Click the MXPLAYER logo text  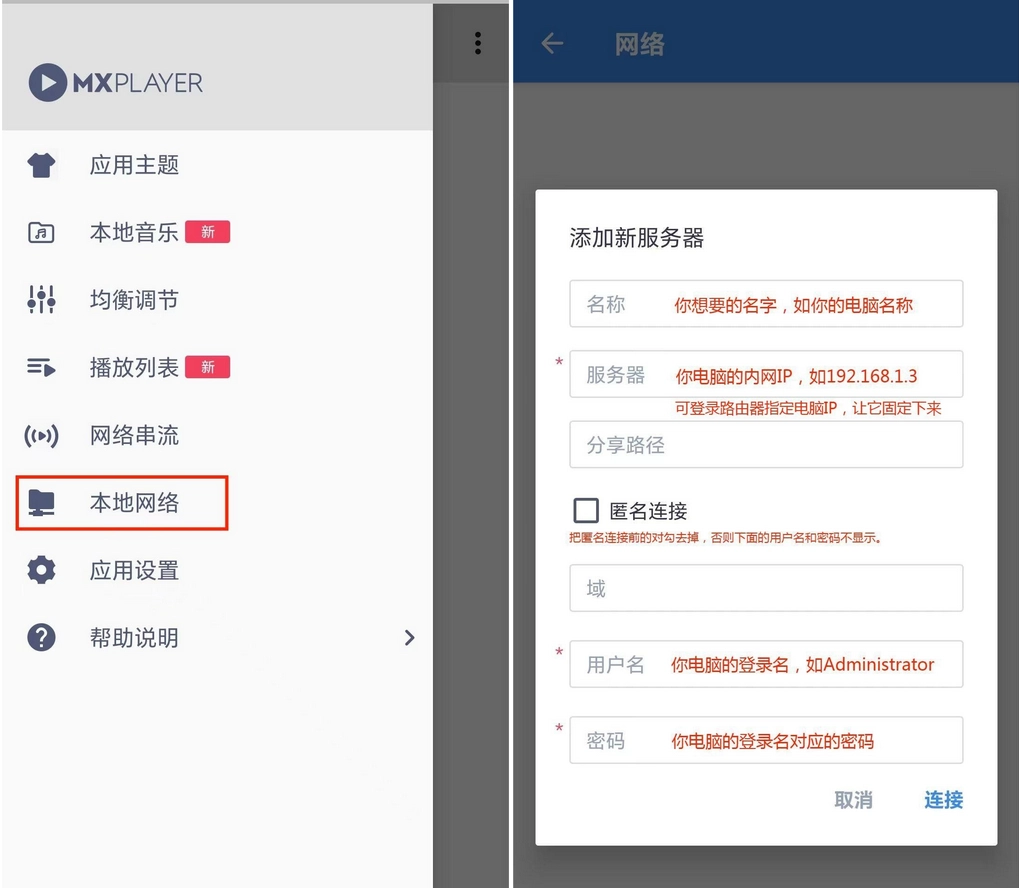(138, 83)
